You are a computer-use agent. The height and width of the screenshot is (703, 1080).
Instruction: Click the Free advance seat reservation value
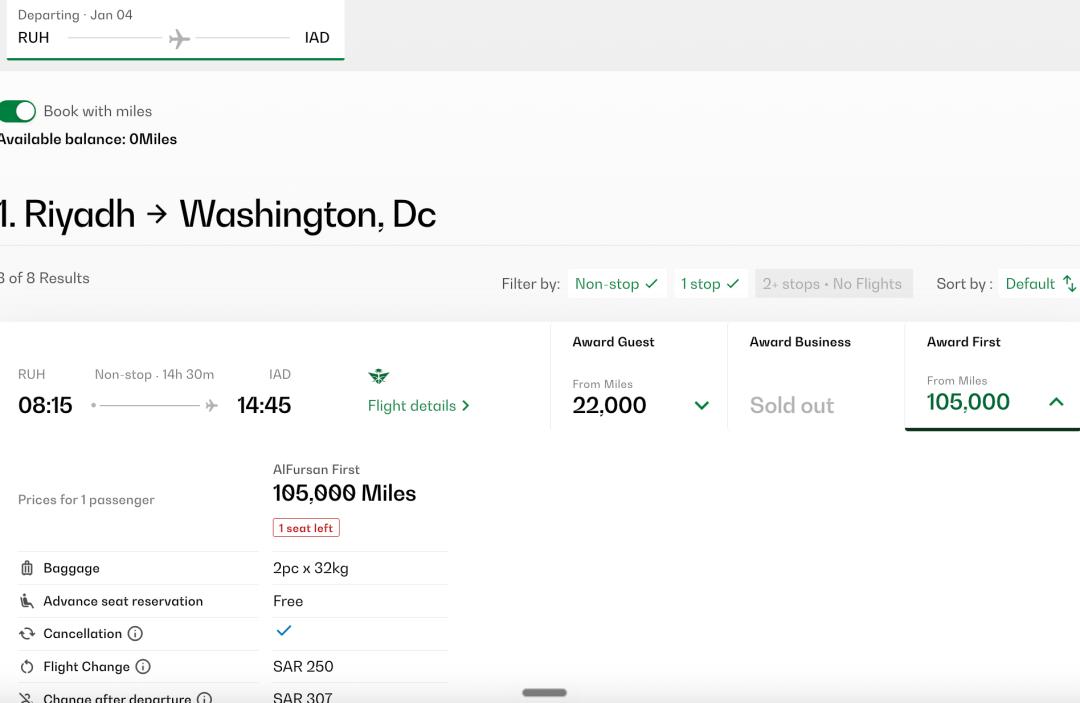288,601
